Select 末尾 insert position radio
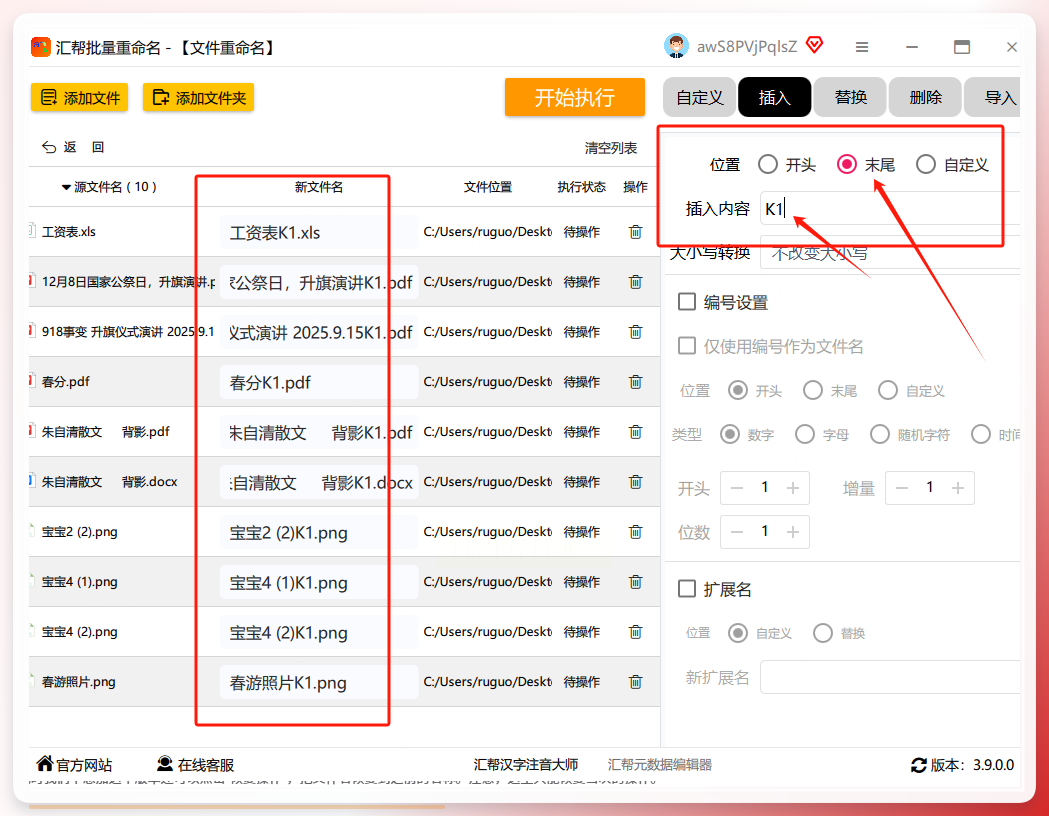This screenshot has height=816, width=1049. (847, 165)
